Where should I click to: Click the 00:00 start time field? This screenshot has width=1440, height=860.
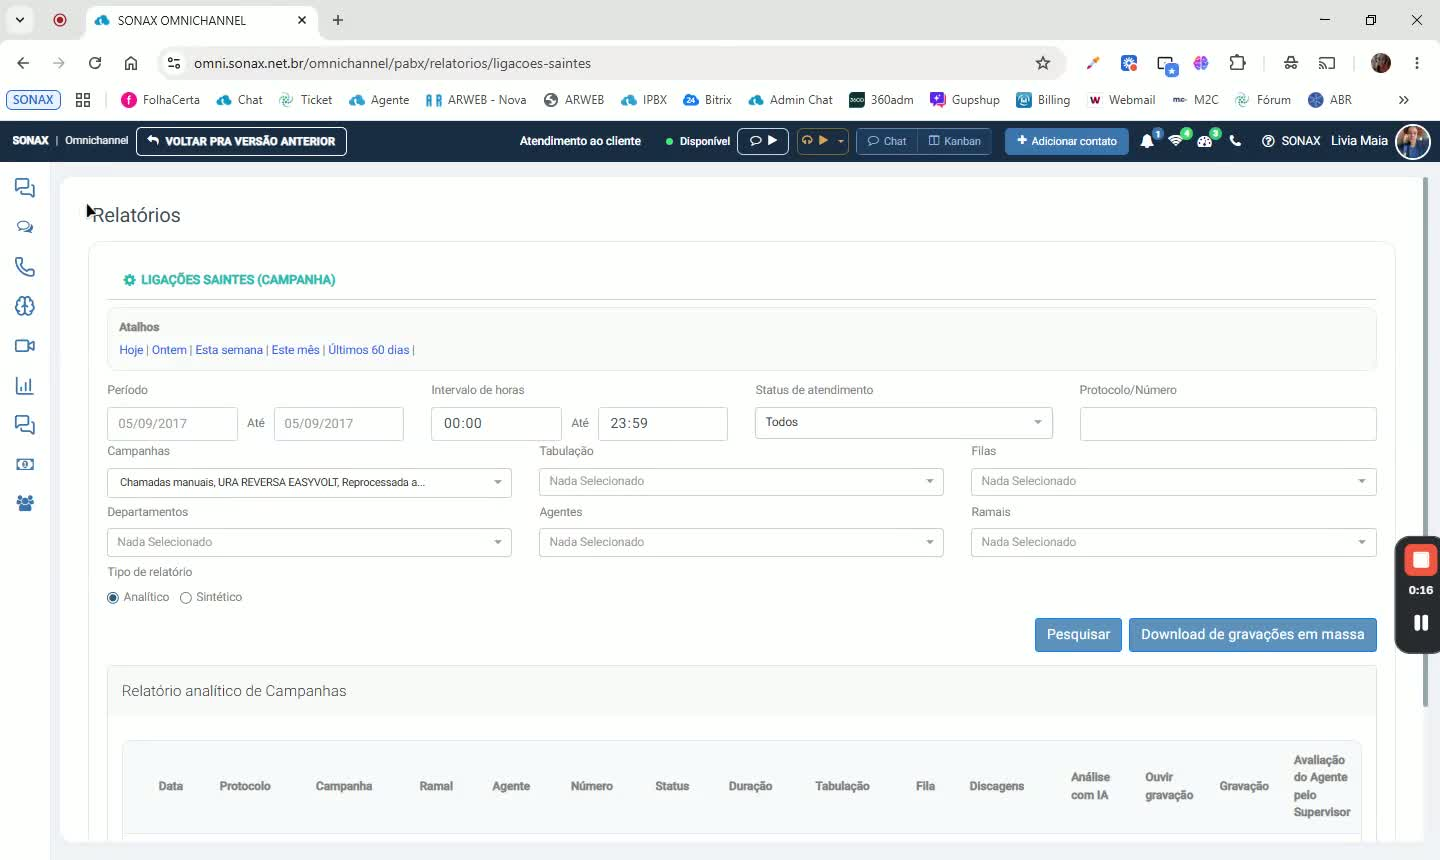tap(496, 423)
